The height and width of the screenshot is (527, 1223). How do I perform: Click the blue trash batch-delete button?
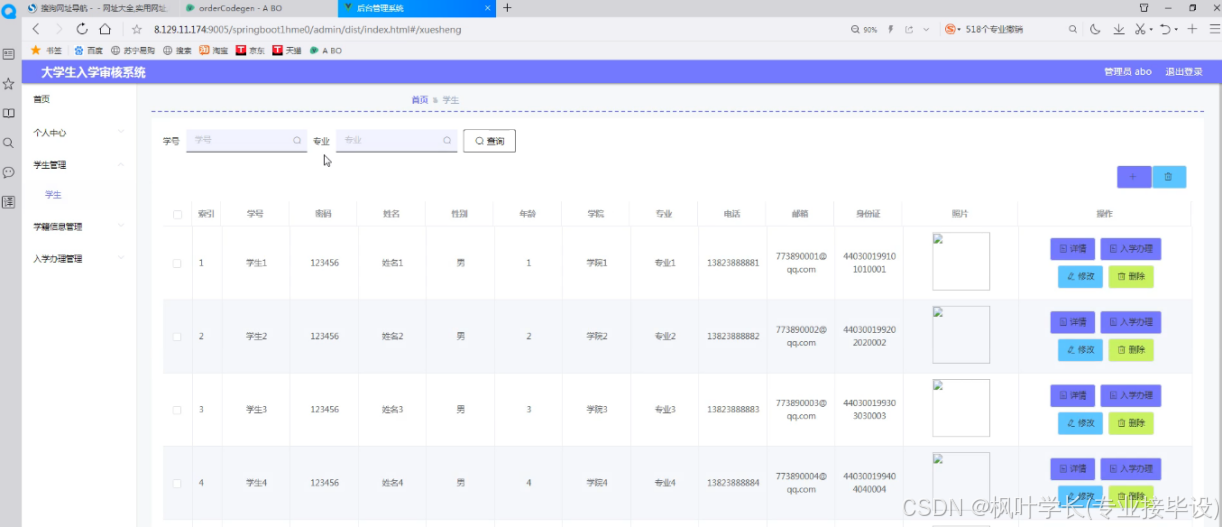pyautogui.click(x=1169, y=177)
